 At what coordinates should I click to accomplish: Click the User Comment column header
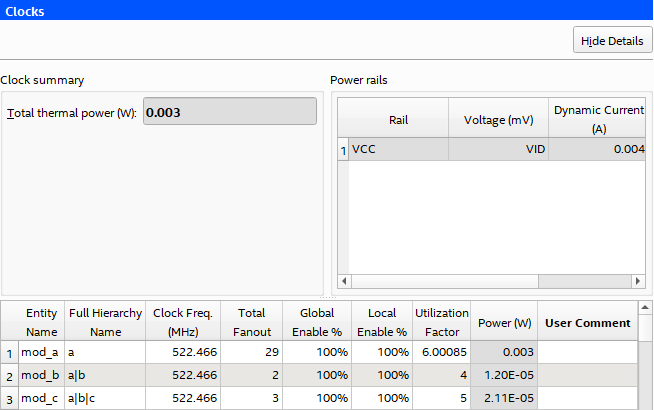coord(587,322)
